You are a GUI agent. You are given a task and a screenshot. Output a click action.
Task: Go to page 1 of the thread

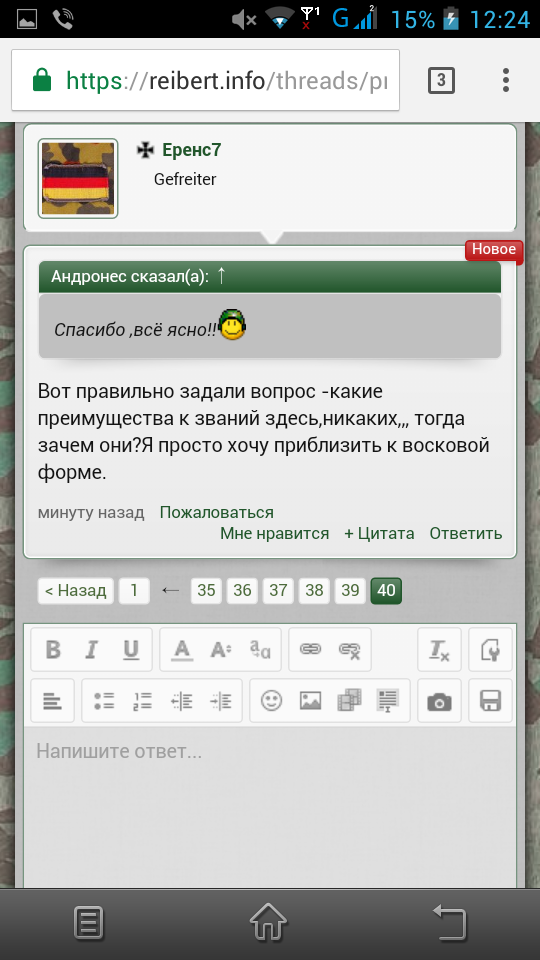click(134, 591)
